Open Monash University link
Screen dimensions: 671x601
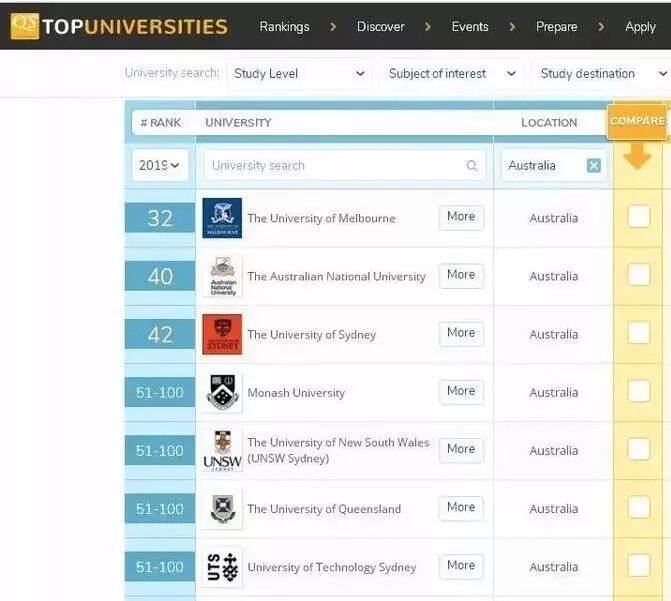tap(296, 393)
